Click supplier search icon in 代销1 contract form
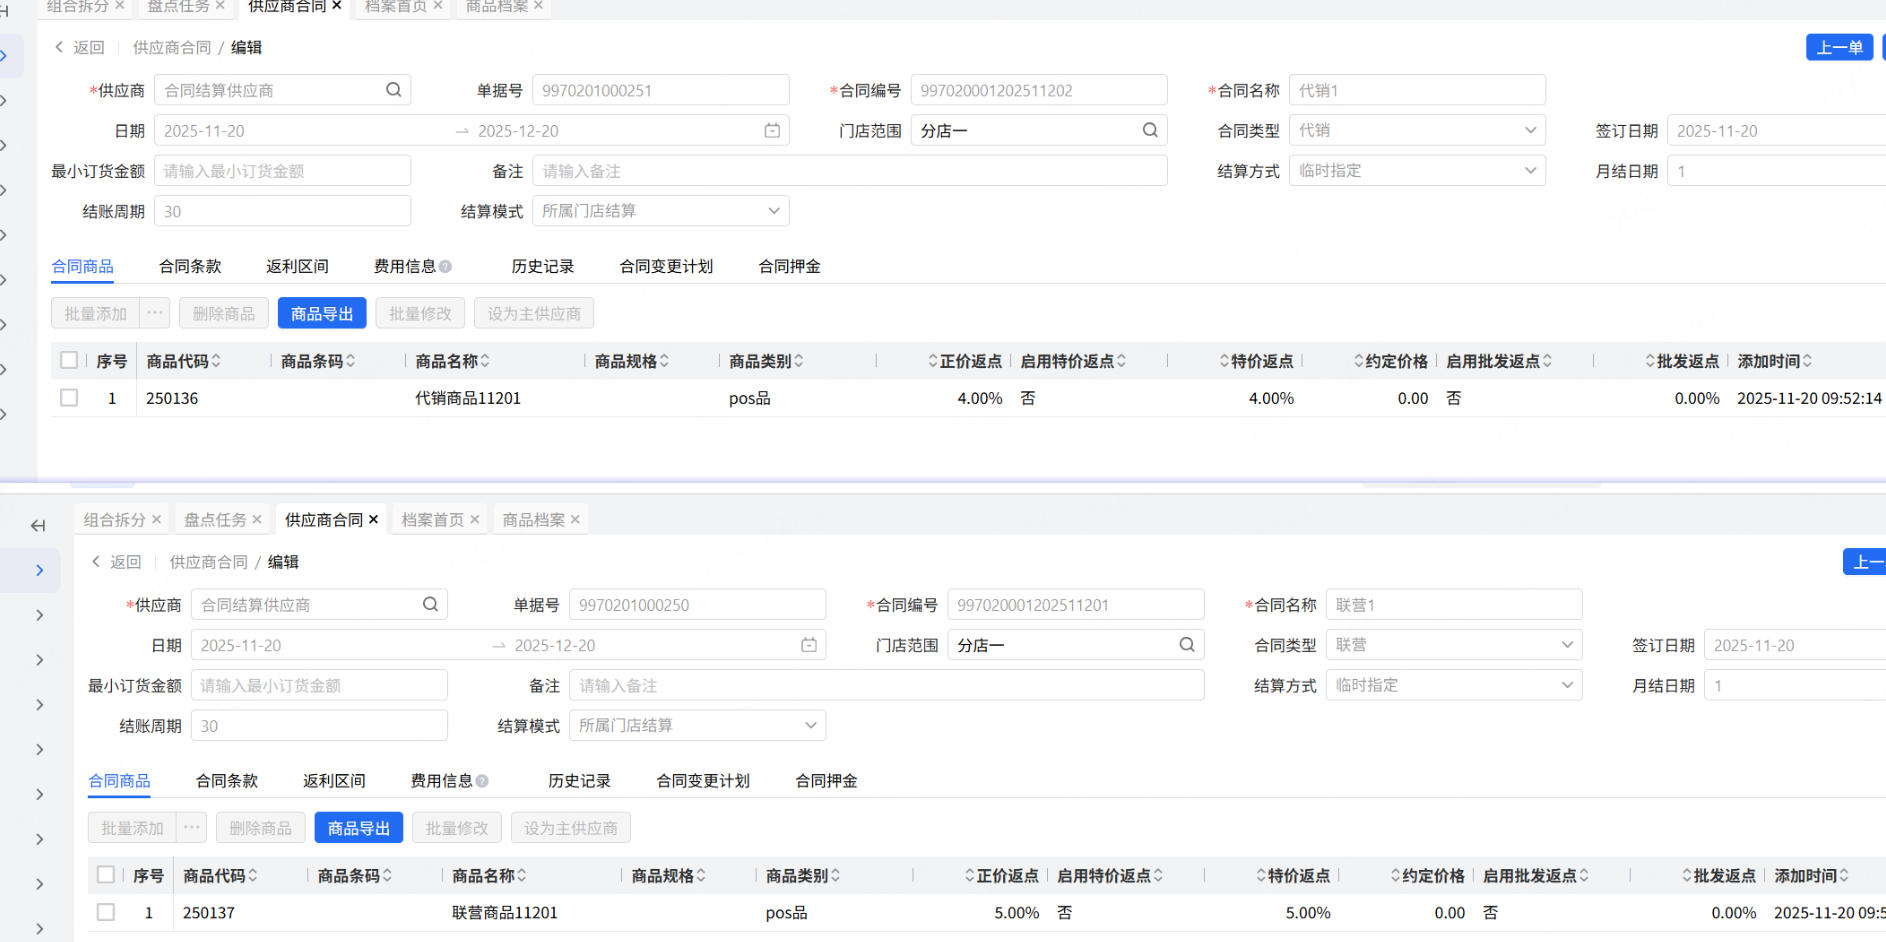1886x942 pixels. tap(394, 90)
